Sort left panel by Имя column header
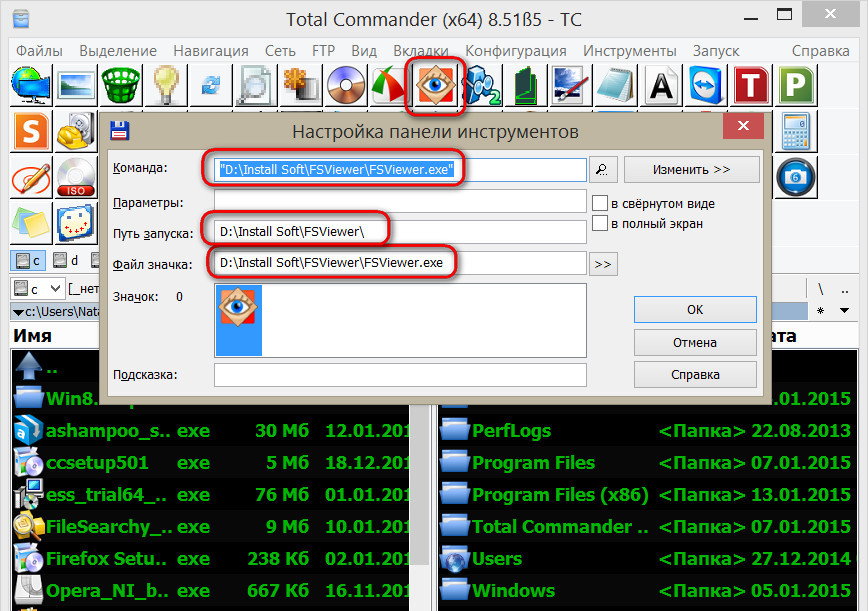 [33, 335]
